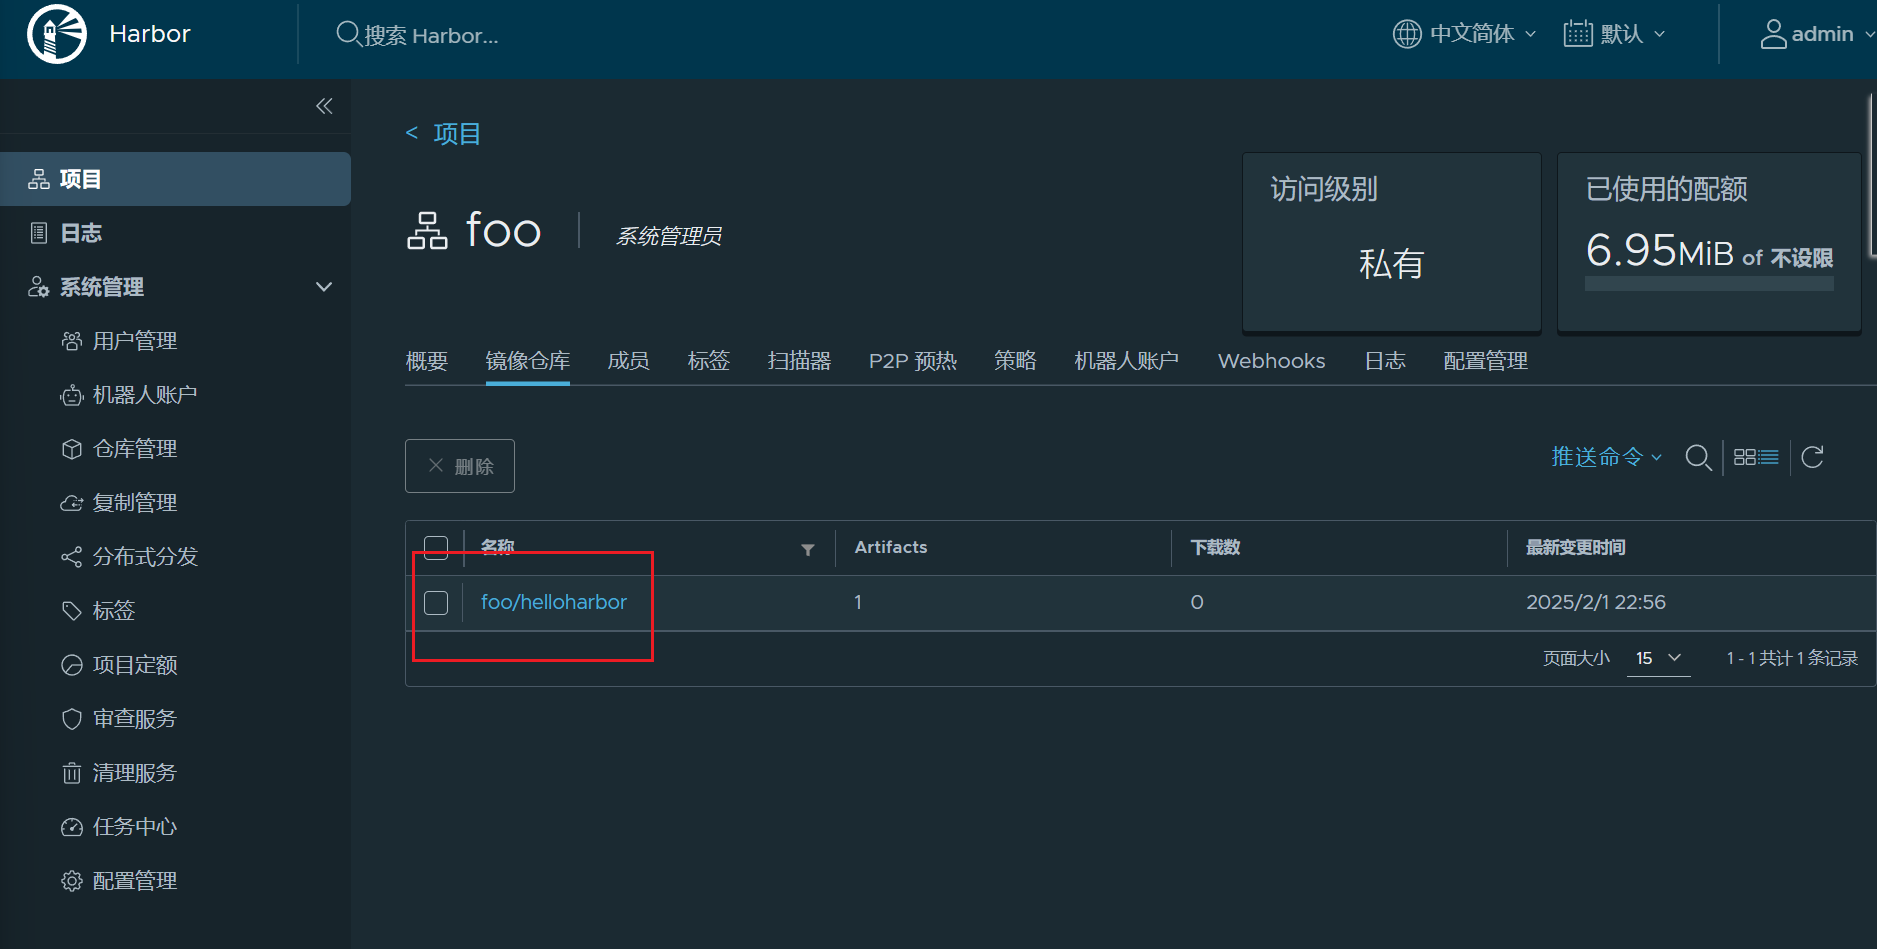Click the 项目 icon in the sidebar

(x=39, y=179)
